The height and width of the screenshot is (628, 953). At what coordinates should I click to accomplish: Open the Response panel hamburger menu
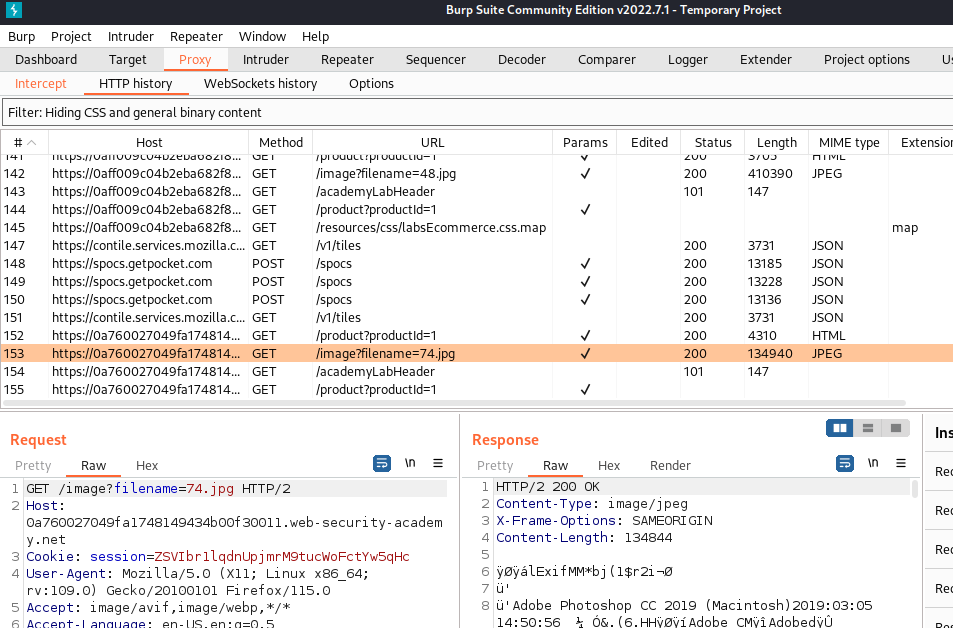[x=901, y=463]
